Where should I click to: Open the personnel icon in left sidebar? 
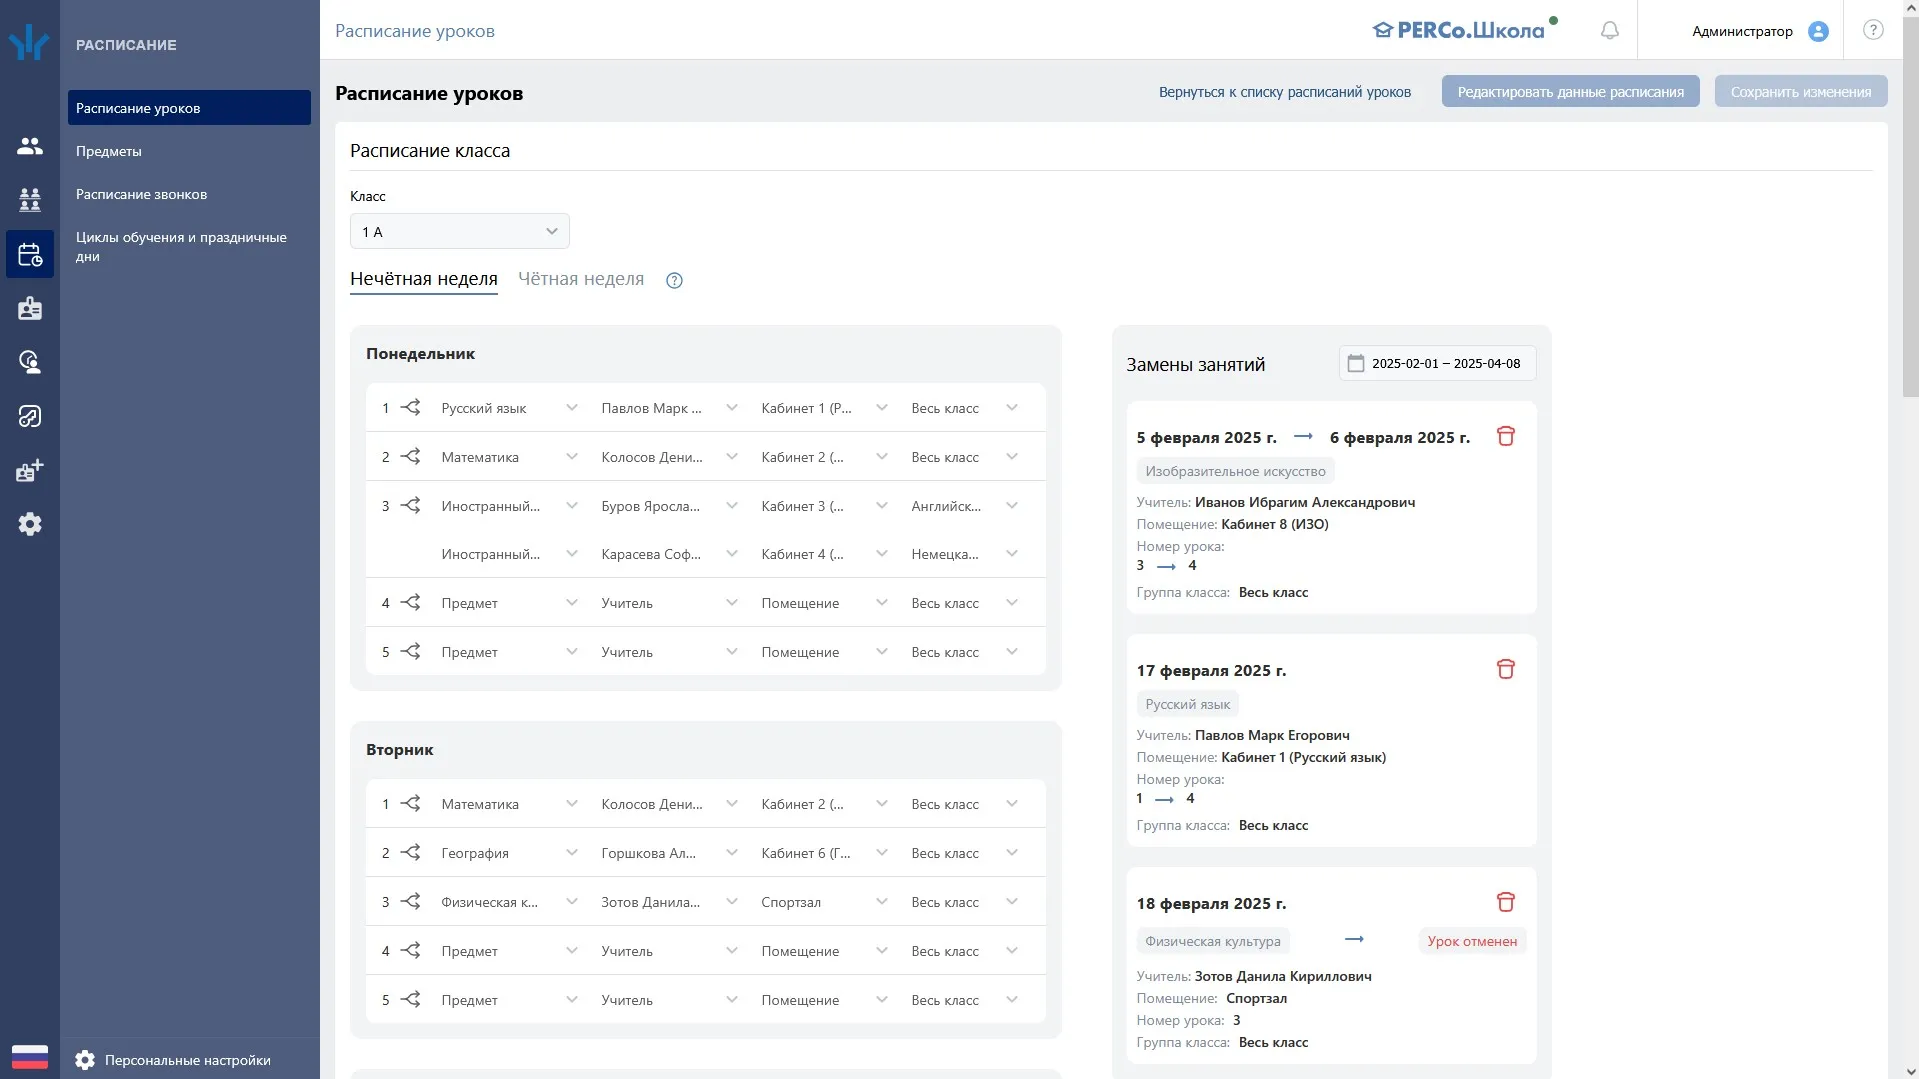click(30, 146)
